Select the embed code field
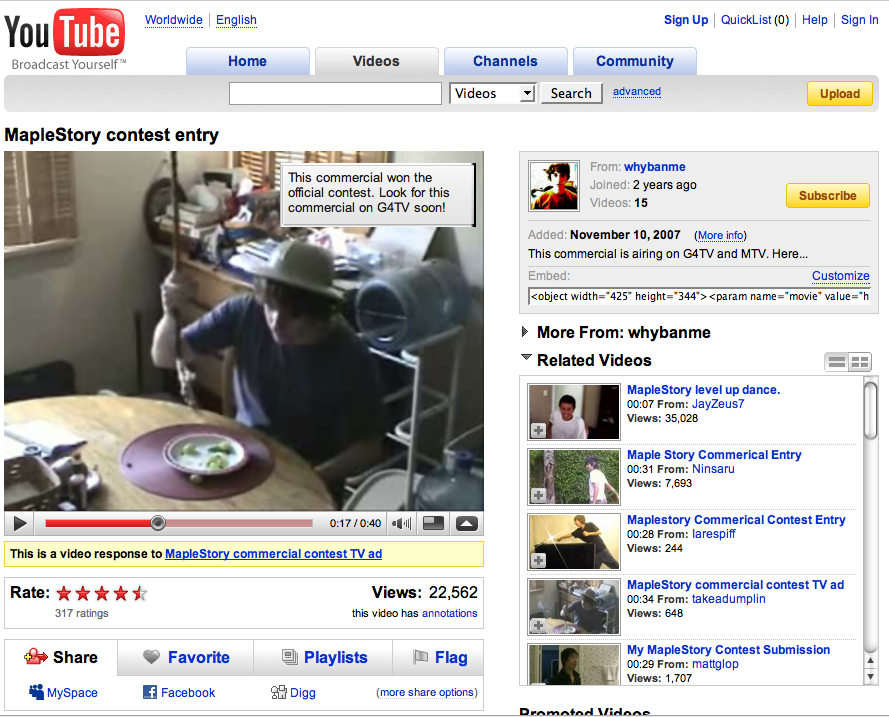 pyautogui.click(x=700, y=296)
